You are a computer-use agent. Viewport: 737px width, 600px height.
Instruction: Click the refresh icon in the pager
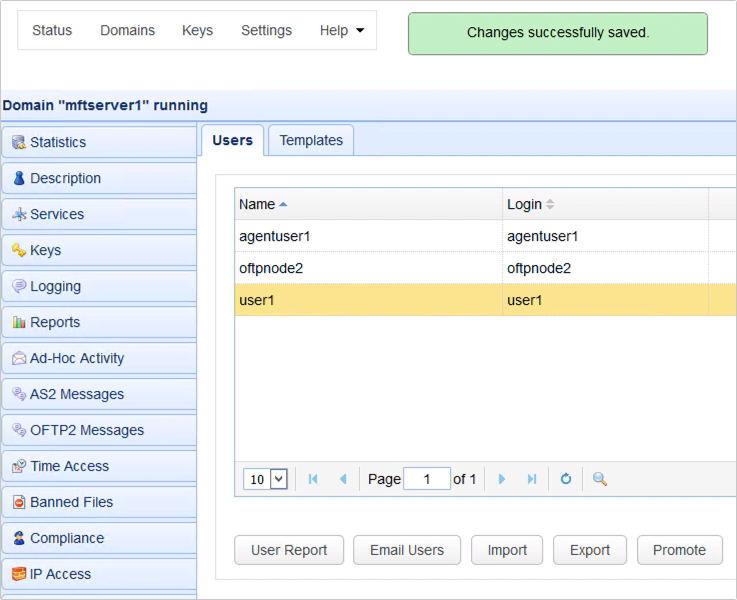pyautogui.click(x=565, y=479)
